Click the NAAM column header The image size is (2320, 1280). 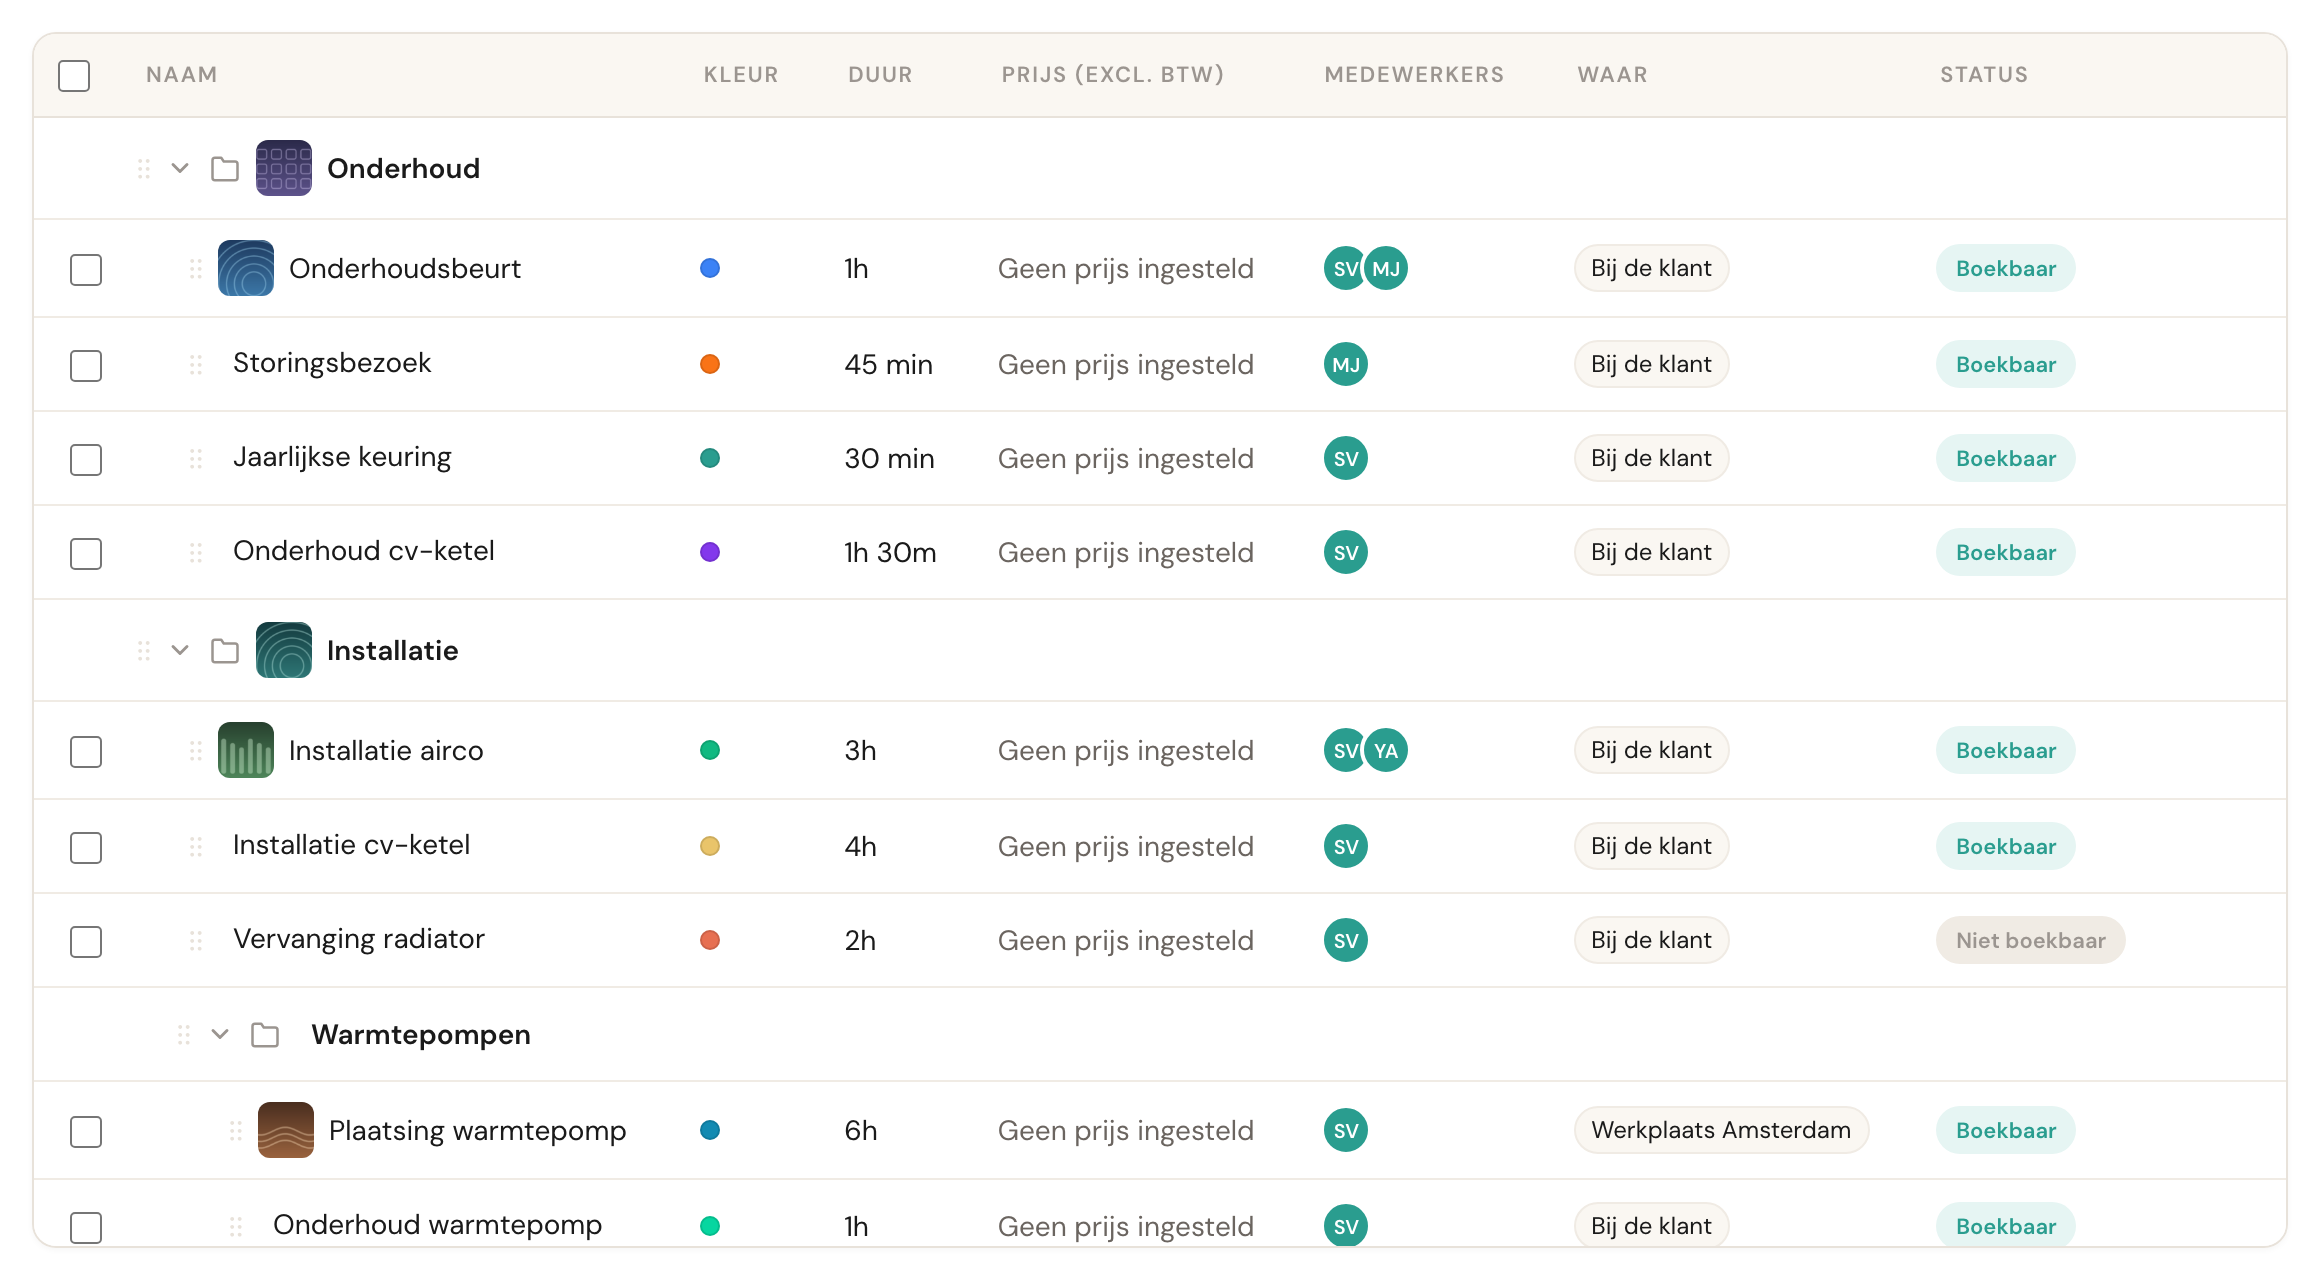pyautogui.click(x=182, y=75)
